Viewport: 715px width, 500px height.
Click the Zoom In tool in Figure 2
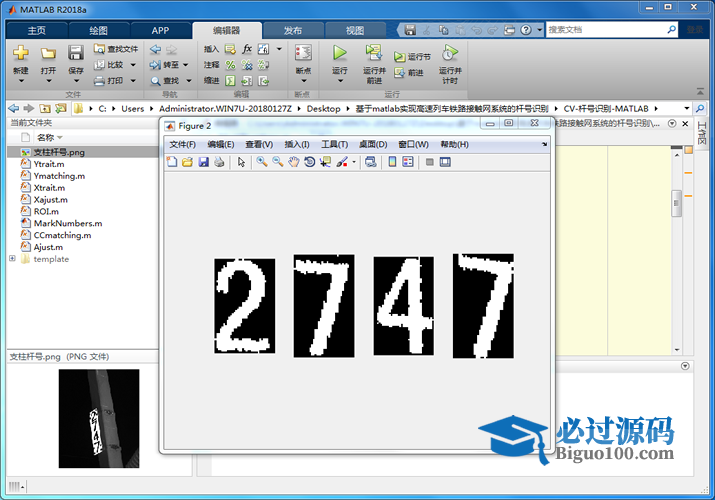click(261, 162)
